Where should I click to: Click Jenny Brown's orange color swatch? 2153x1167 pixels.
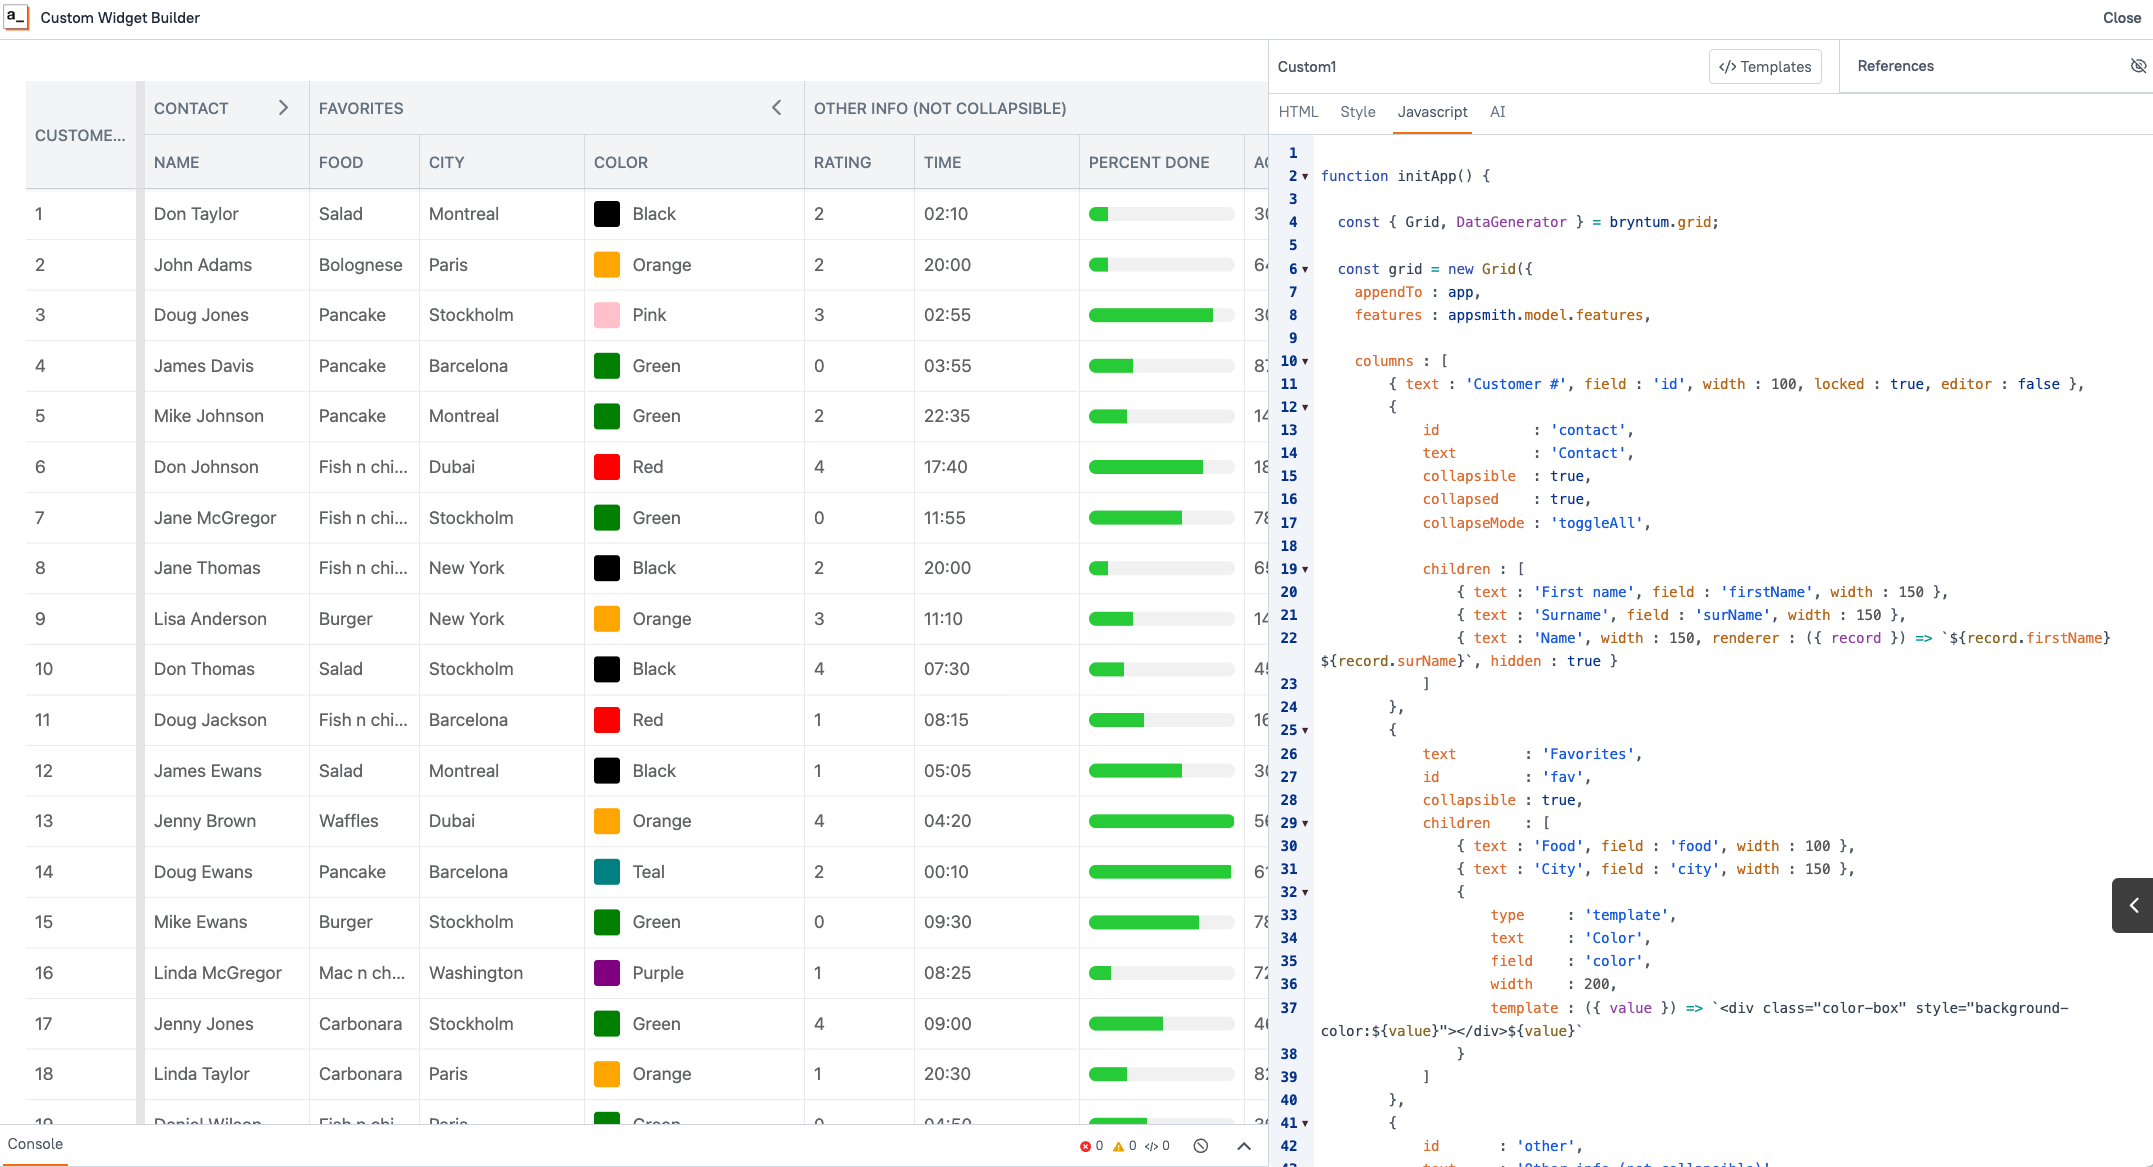[x=606, y=820]
